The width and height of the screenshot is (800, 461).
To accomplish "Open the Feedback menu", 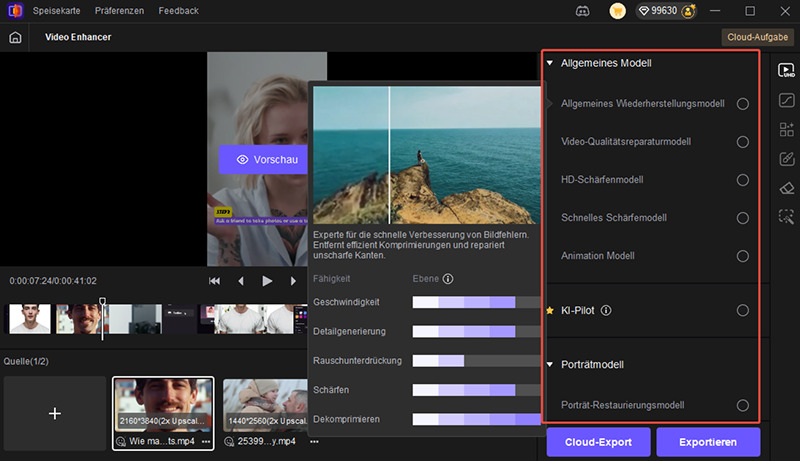I will (x=179, y=11).
